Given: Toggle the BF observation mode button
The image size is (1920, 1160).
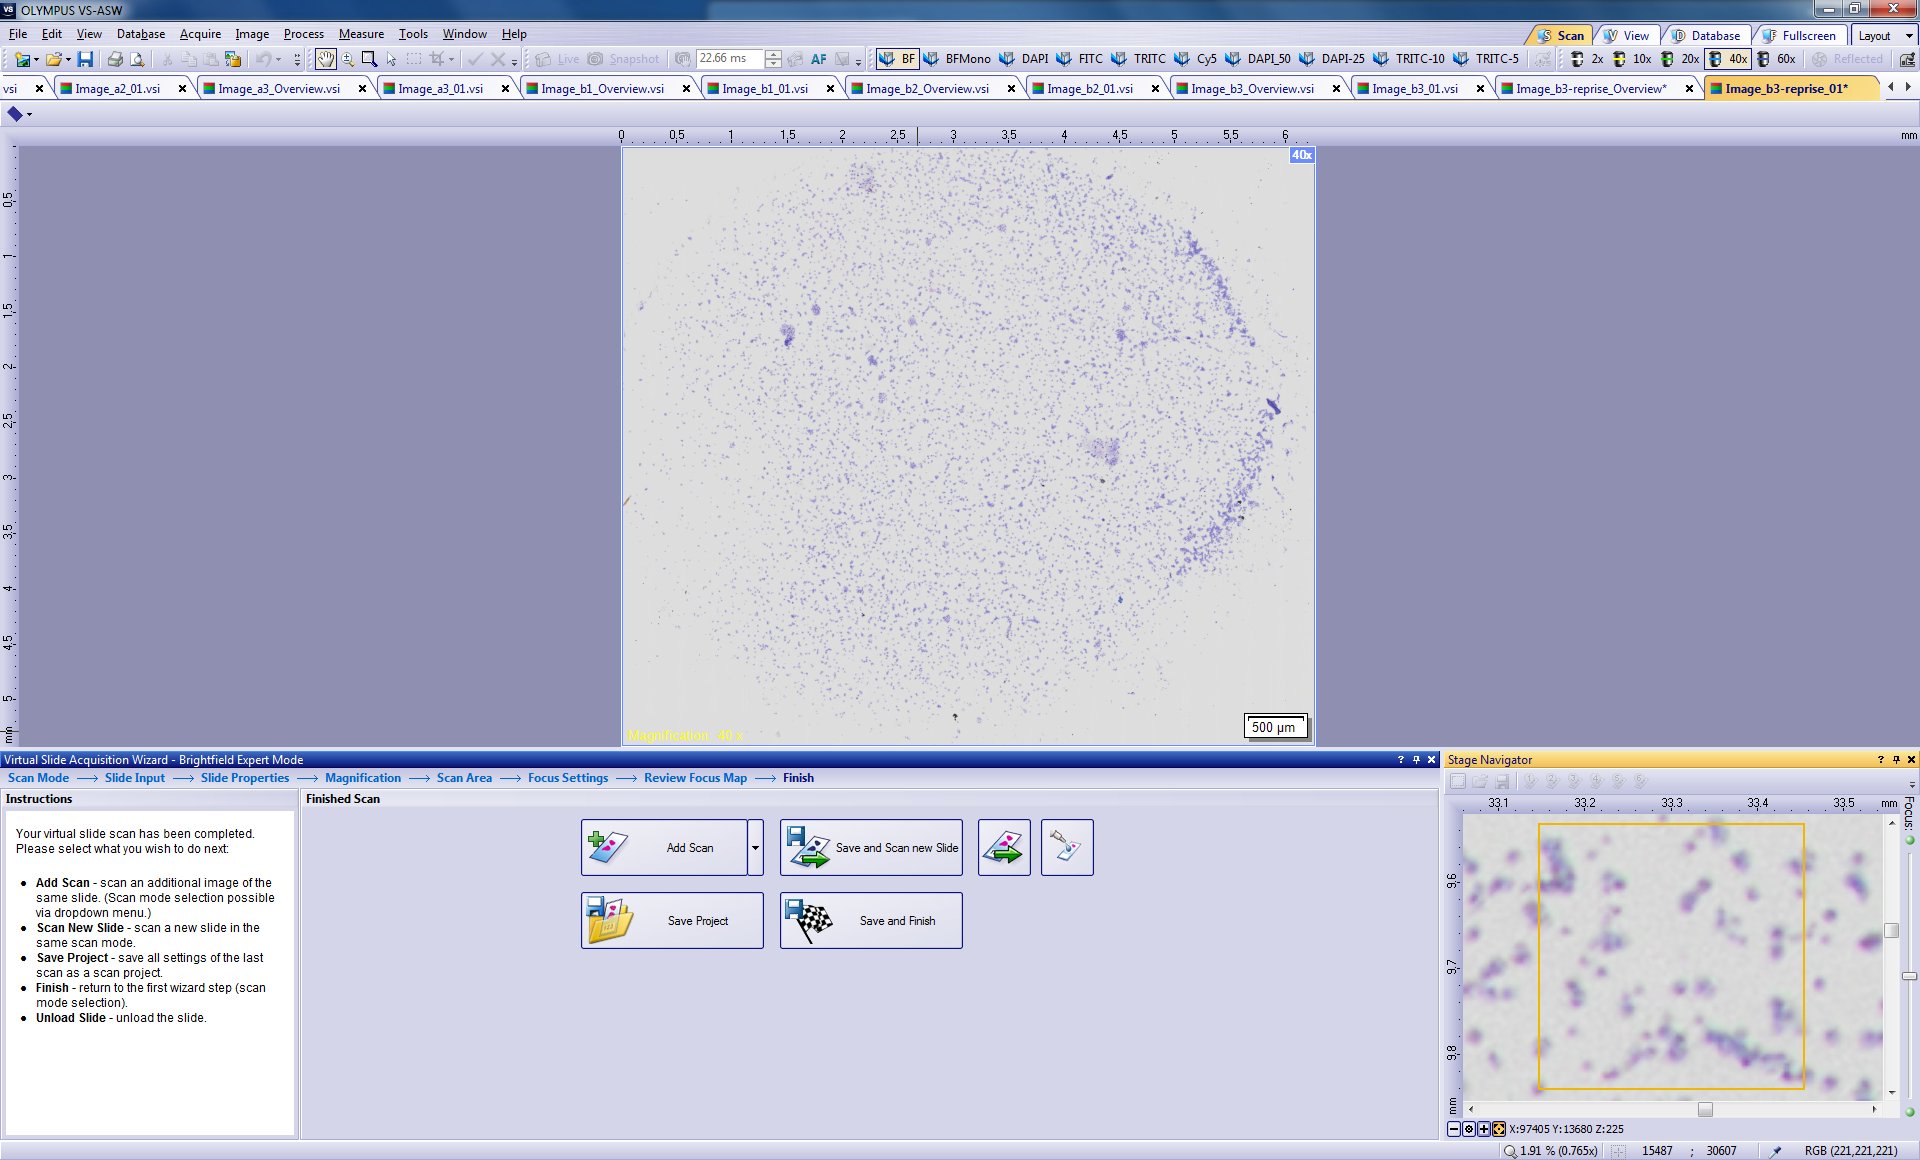Looking at the screenshot, I should tap(897, 60).
